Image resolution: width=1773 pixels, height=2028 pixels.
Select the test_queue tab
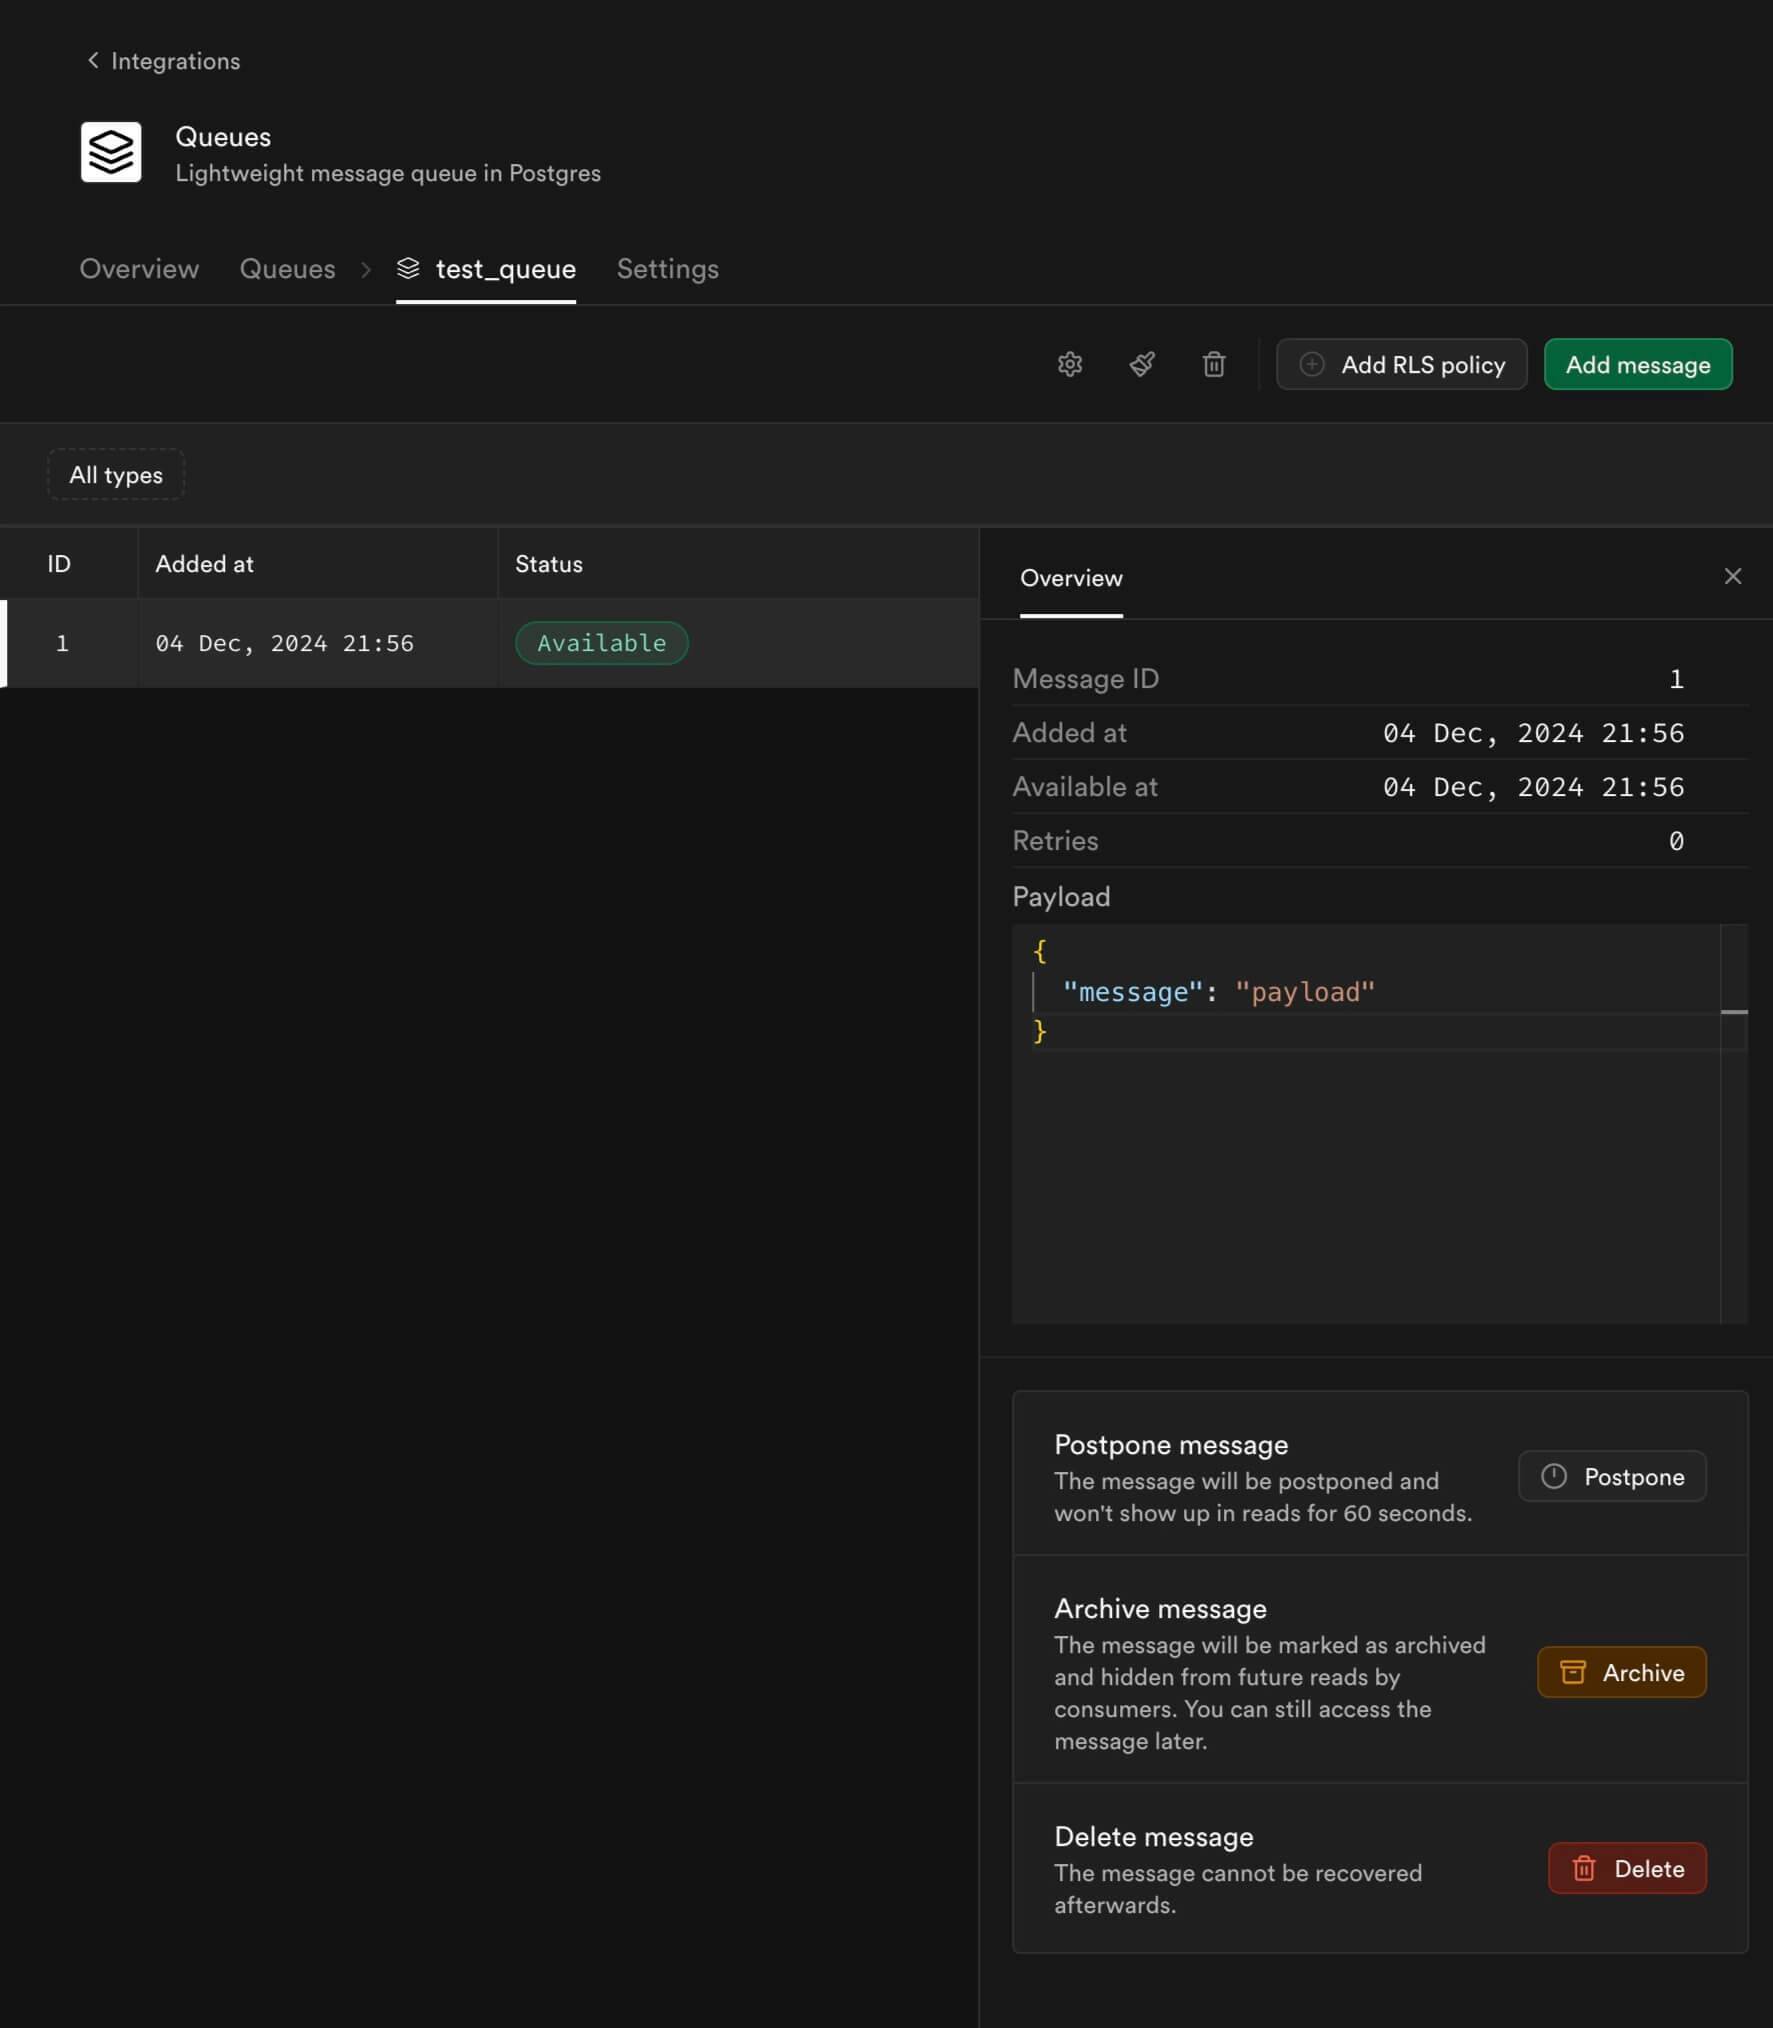point(487,269)
